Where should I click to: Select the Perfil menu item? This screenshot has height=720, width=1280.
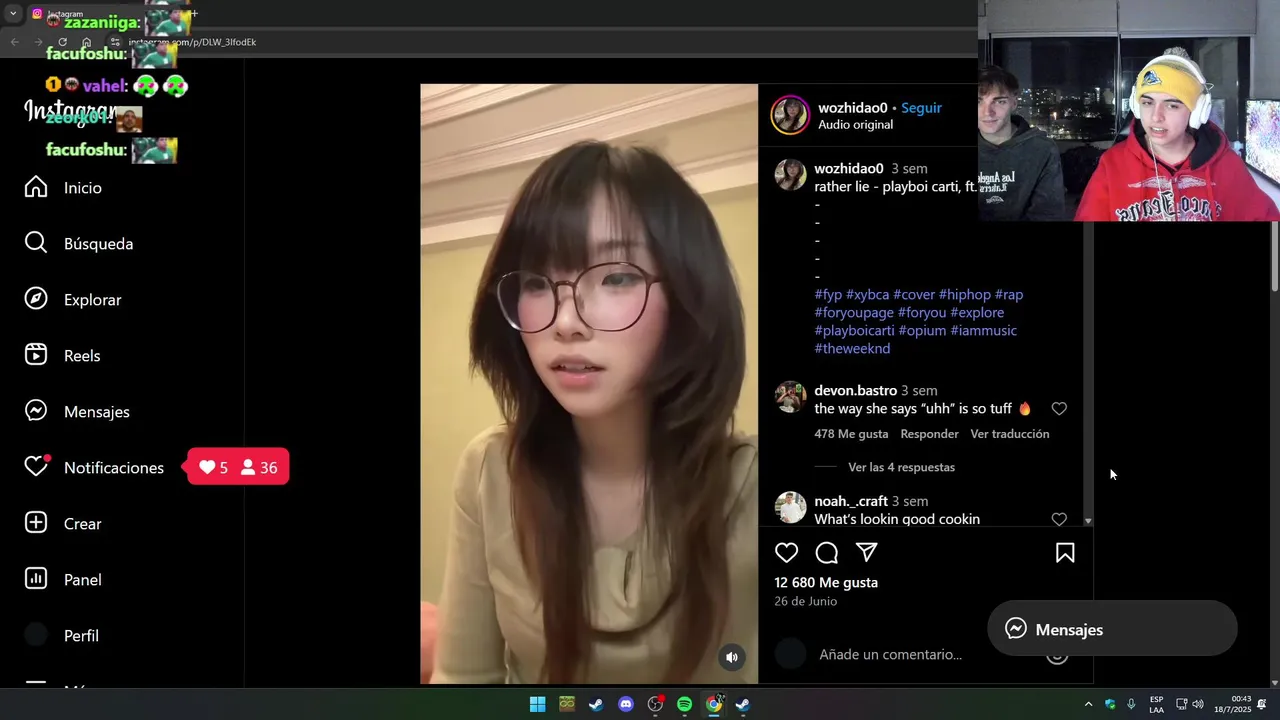81,635
